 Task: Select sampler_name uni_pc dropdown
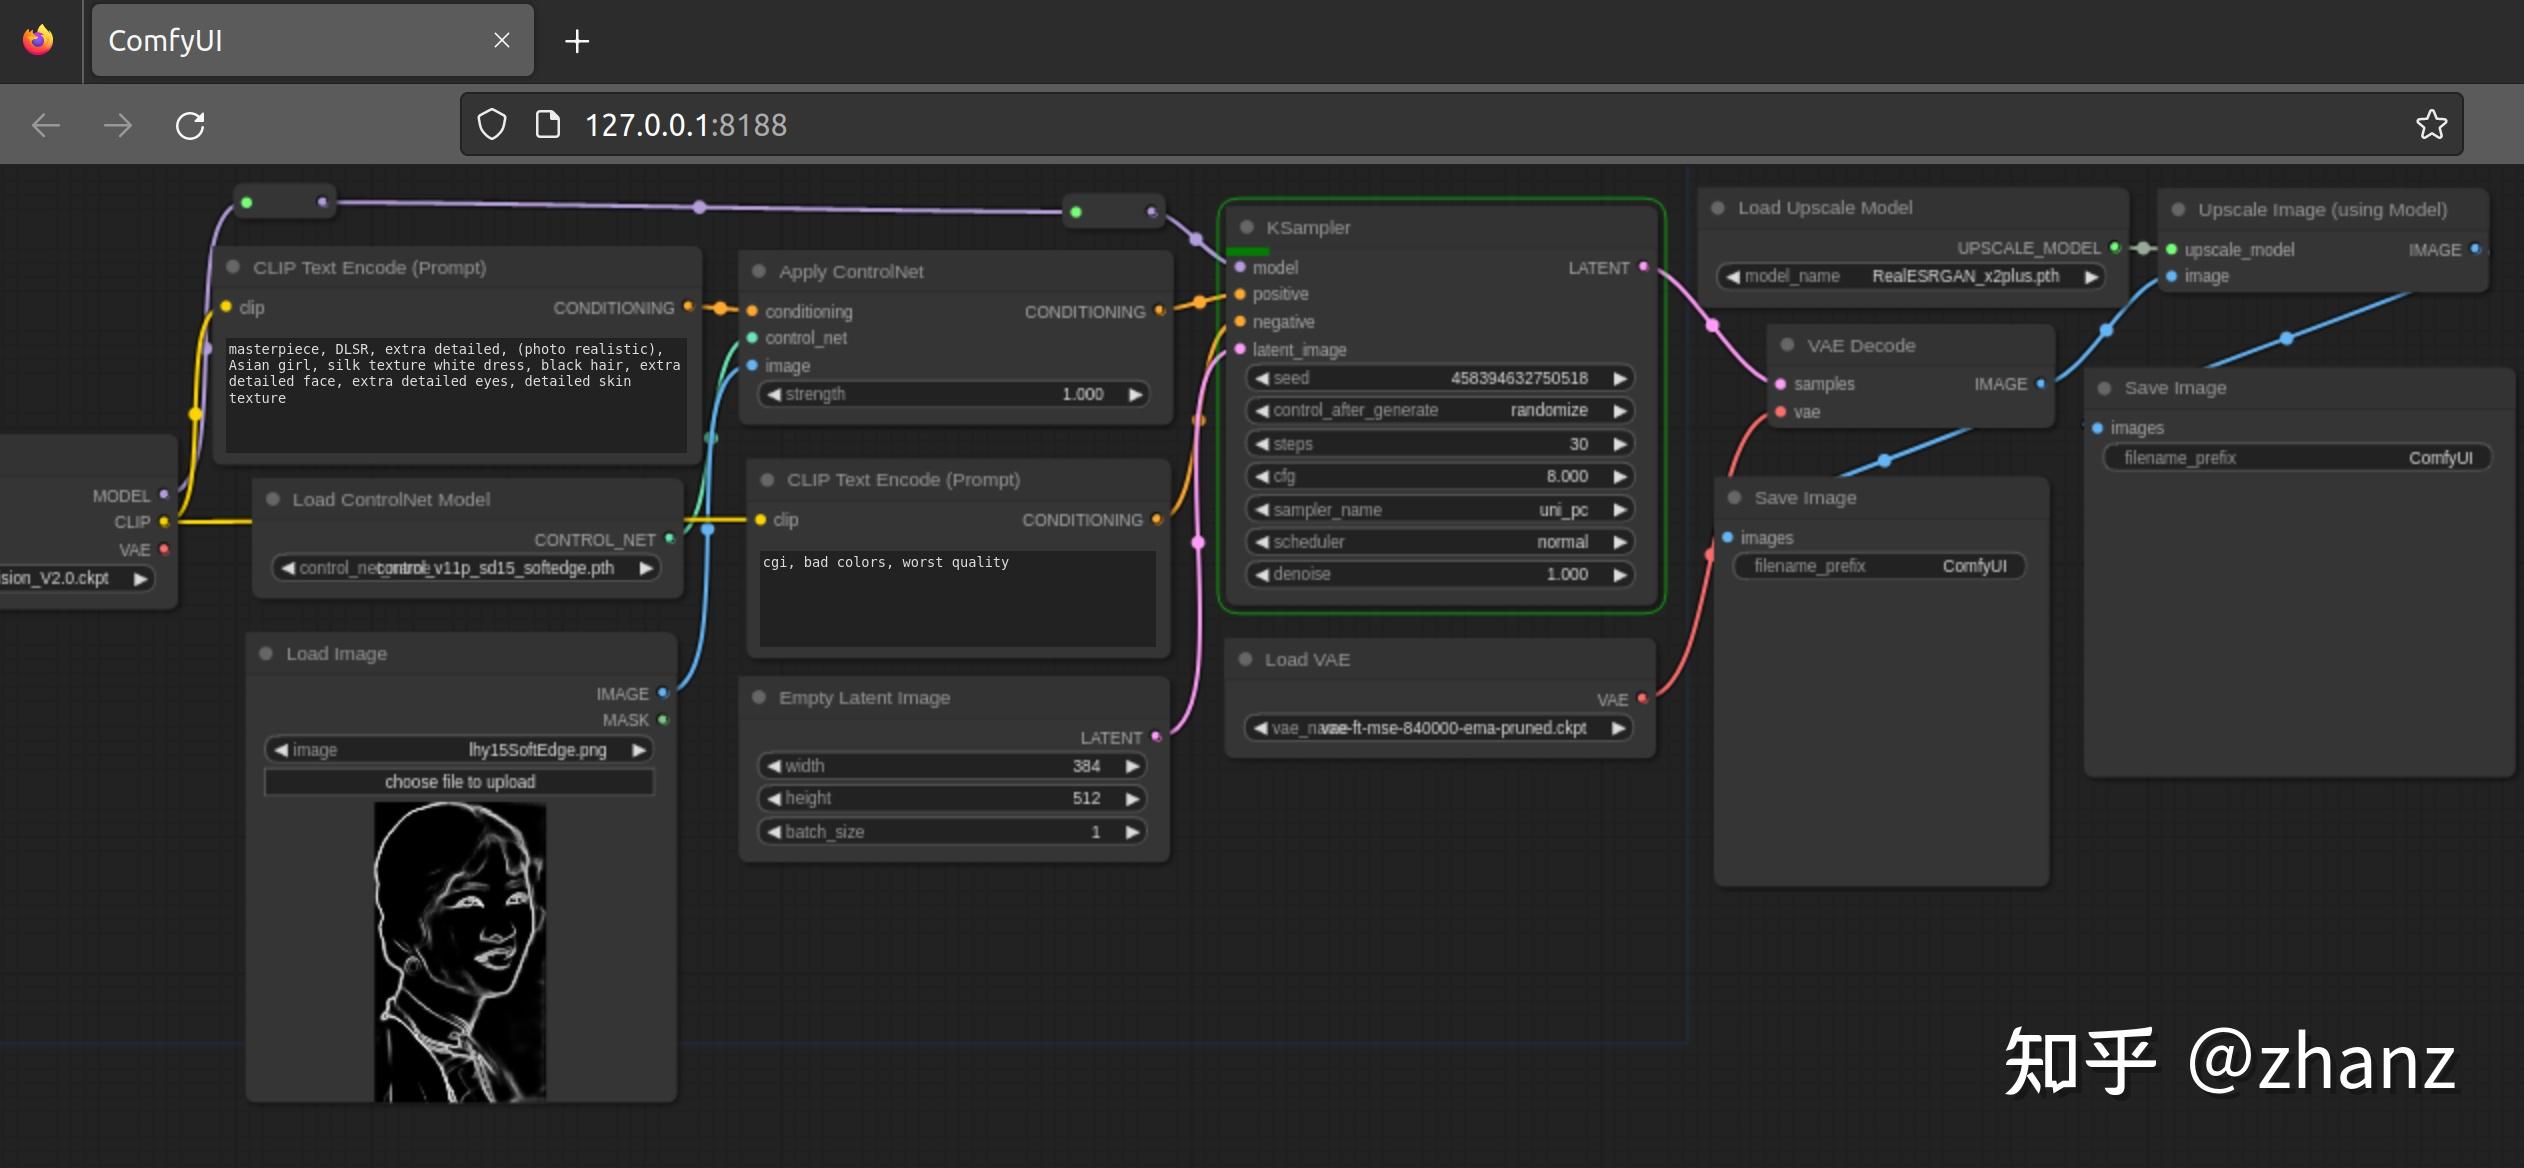1437,507
